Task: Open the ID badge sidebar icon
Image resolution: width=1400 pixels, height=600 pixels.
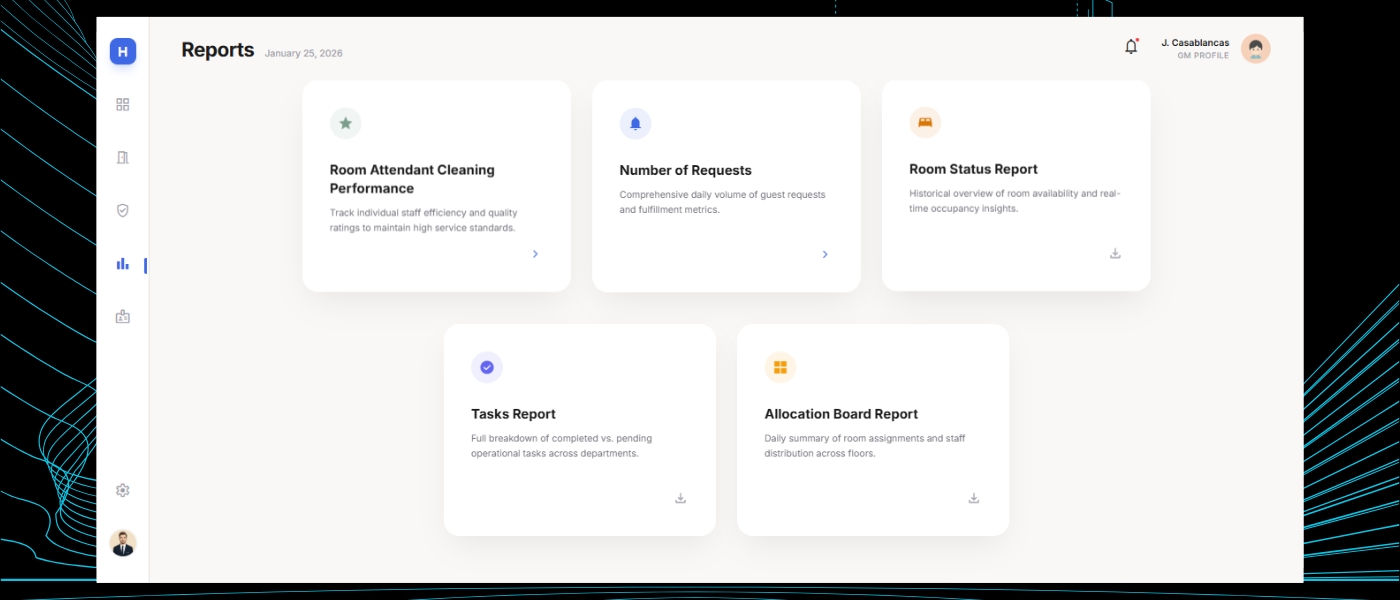Action: (x=123, y=317)
